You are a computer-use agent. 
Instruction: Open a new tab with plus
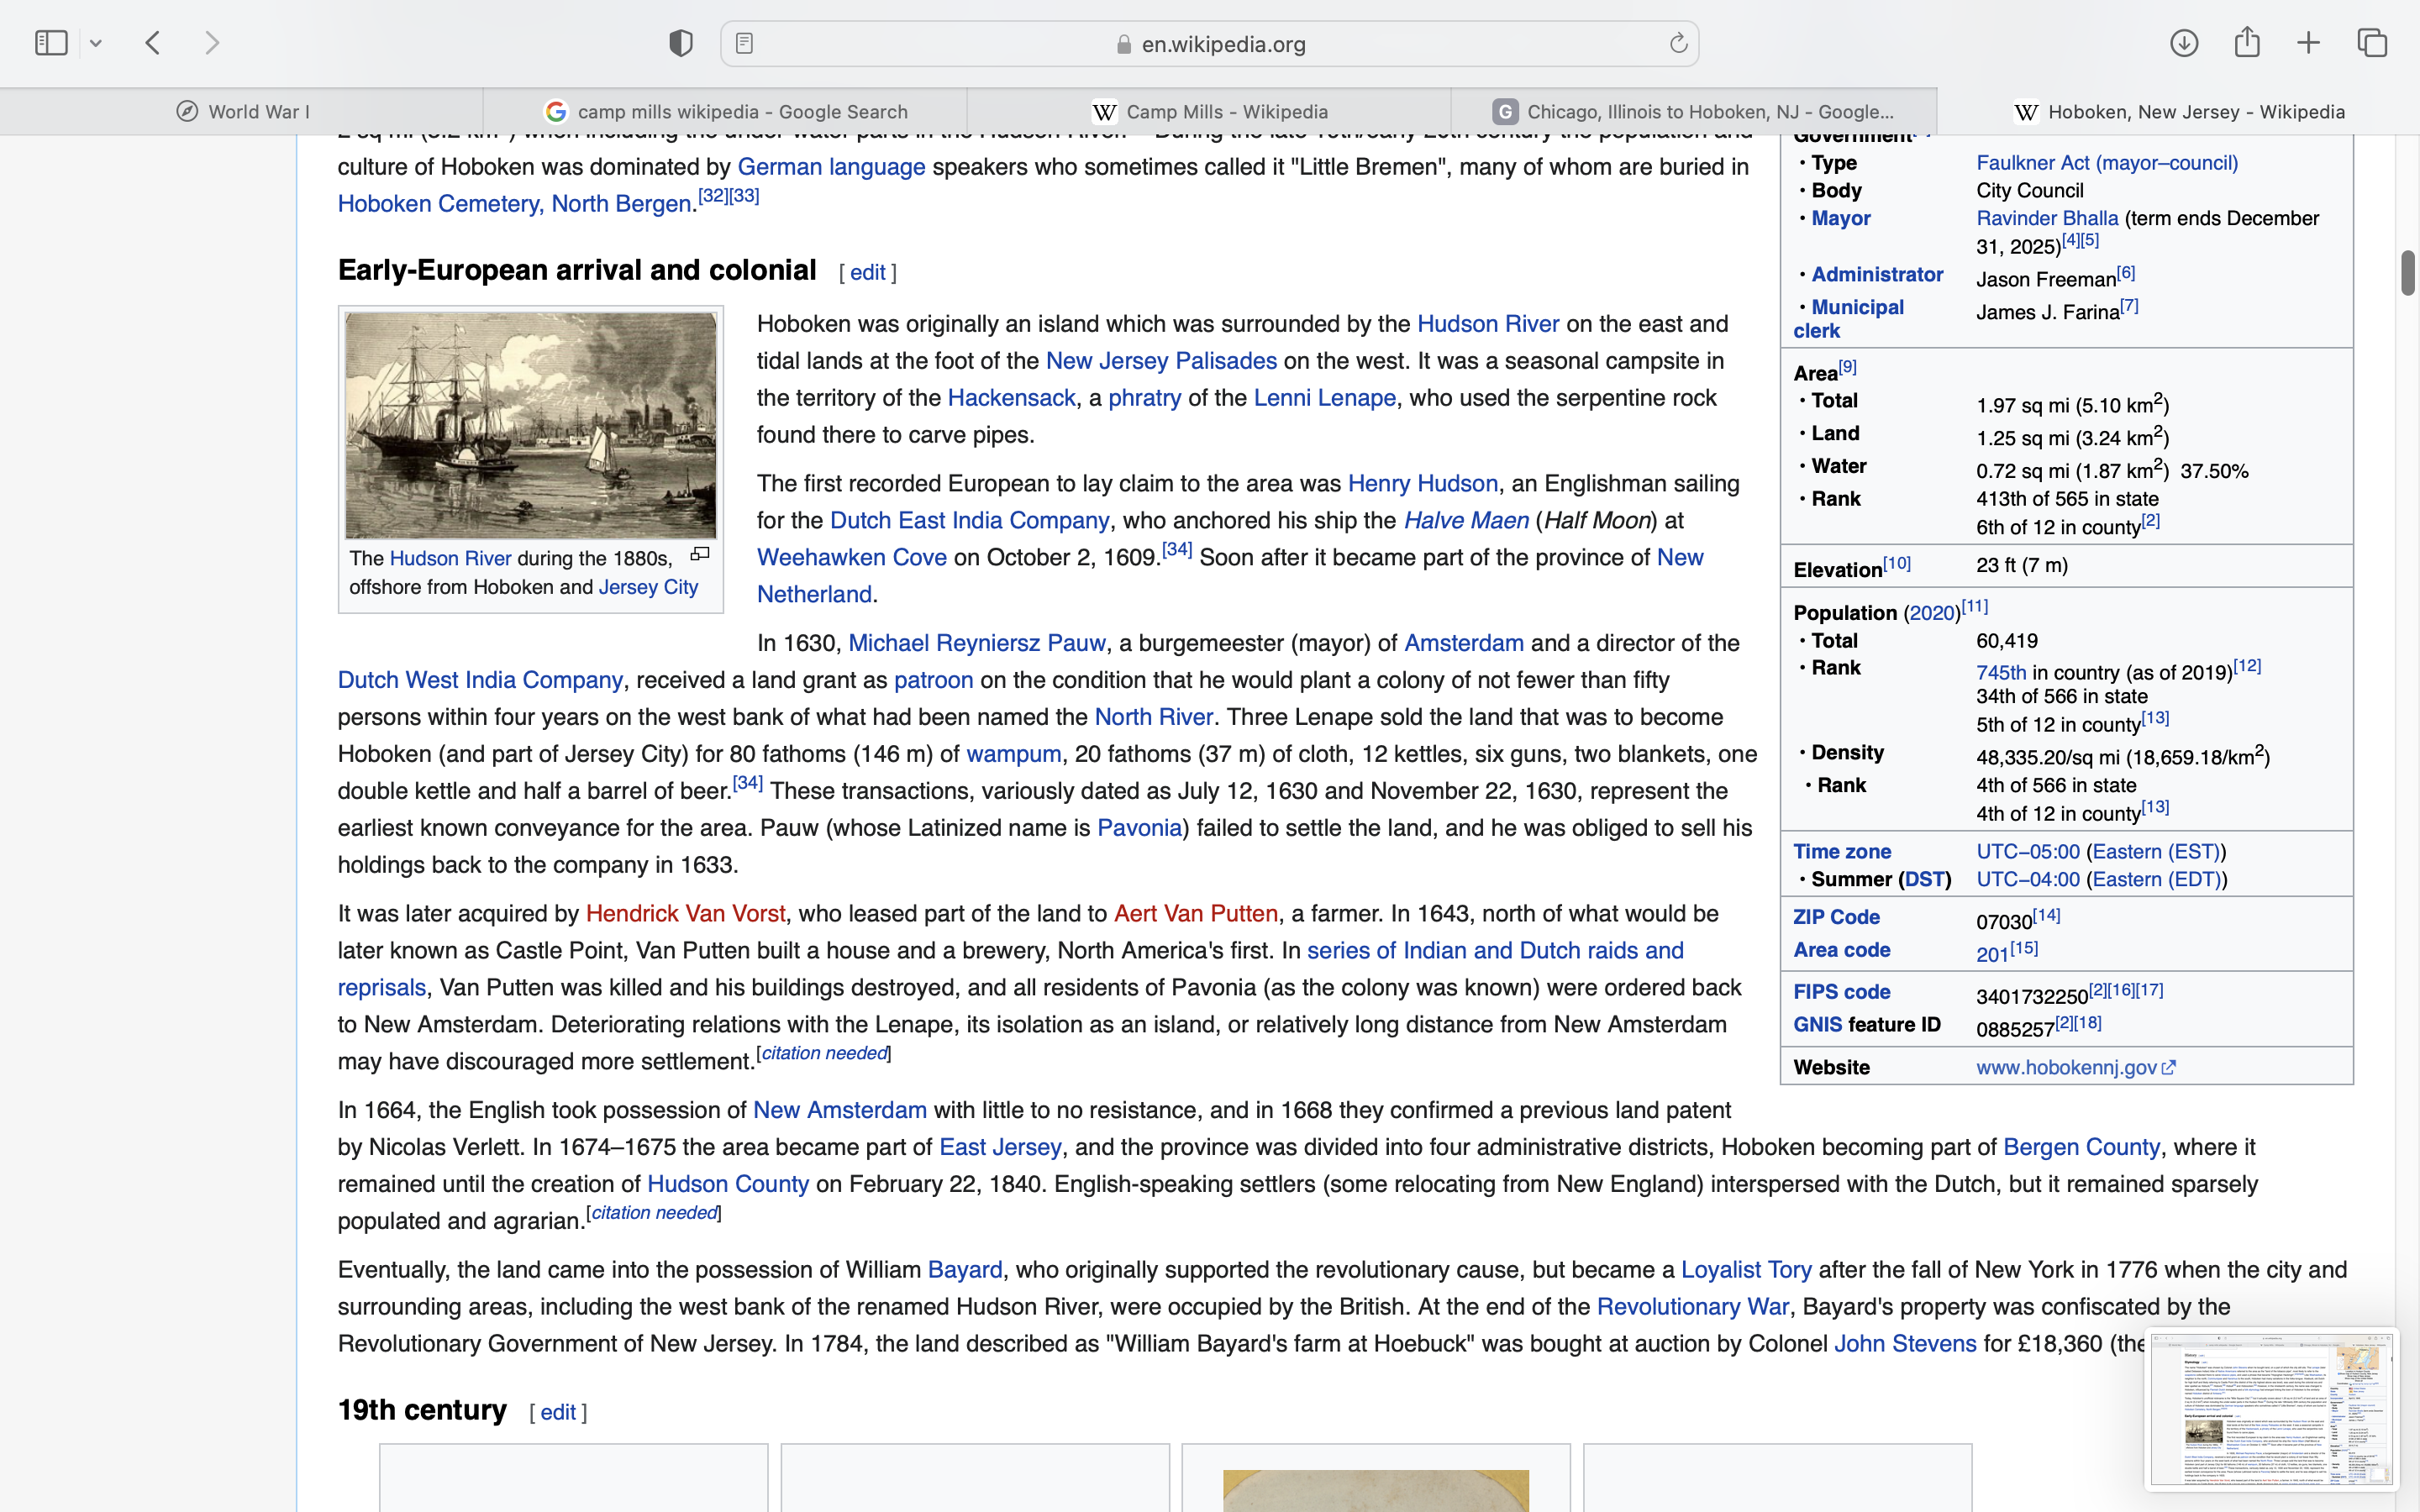click(x=2309, y=43)
